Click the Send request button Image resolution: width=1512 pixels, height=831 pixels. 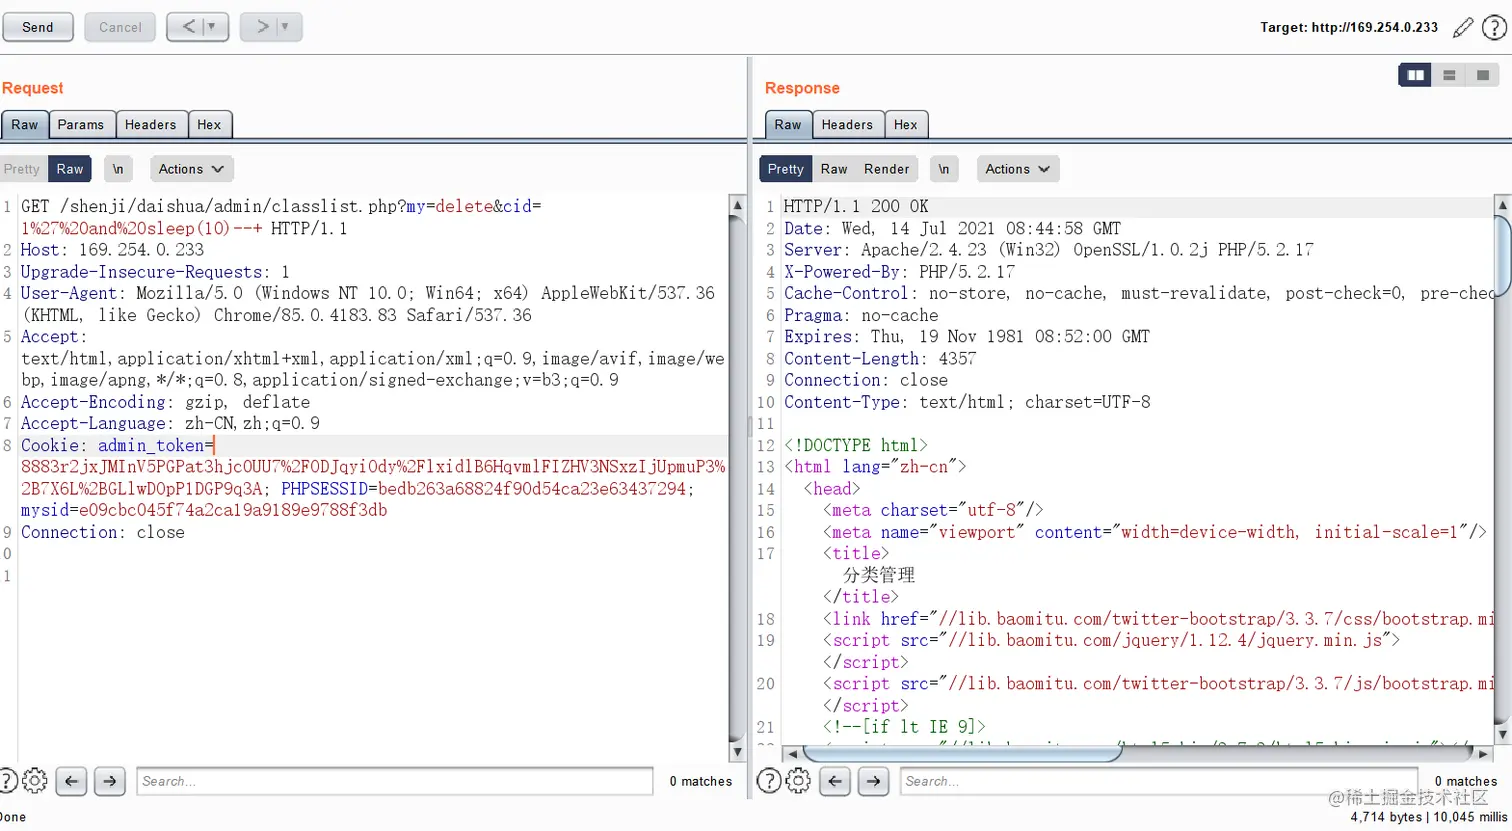38,27
